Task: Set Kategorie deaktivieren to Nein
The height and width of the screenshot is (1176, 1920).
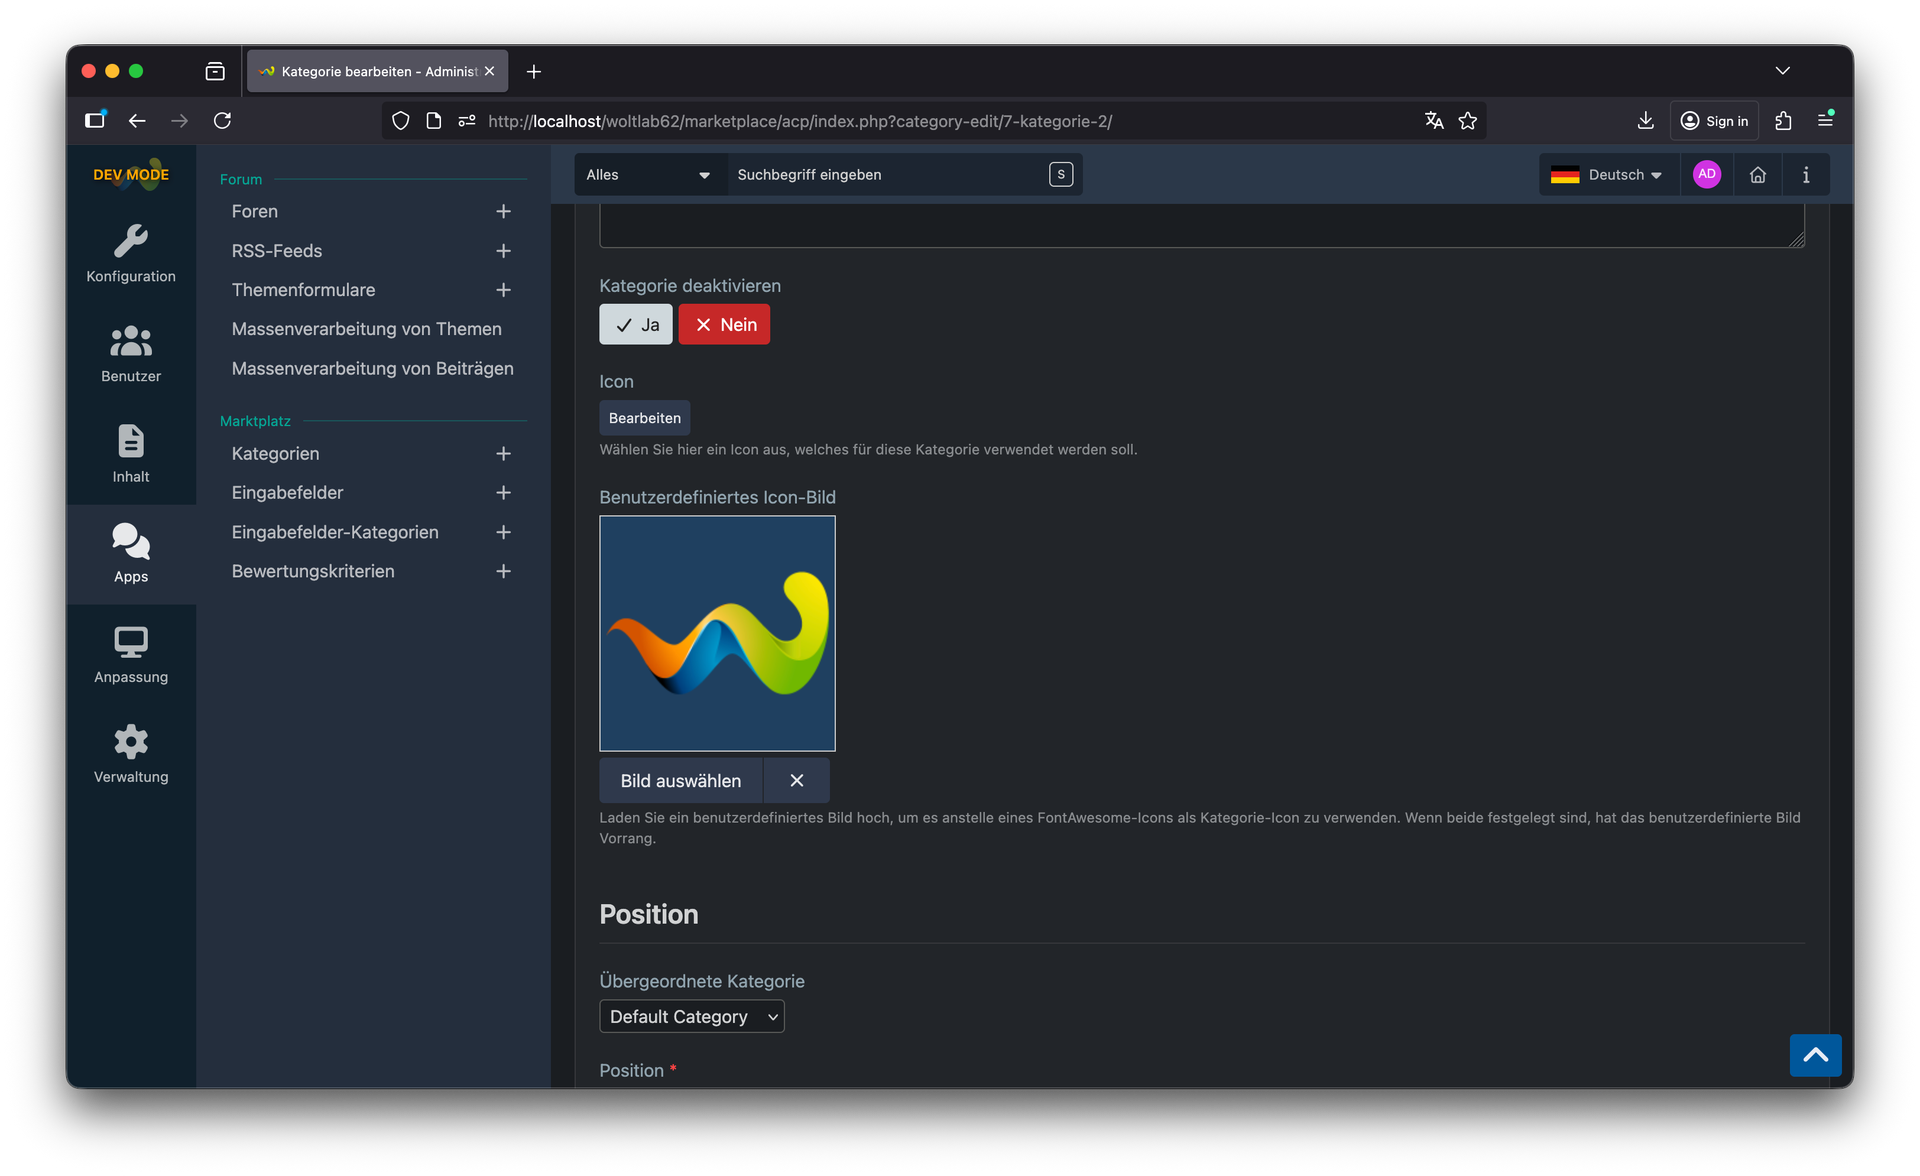Action: 724,325
